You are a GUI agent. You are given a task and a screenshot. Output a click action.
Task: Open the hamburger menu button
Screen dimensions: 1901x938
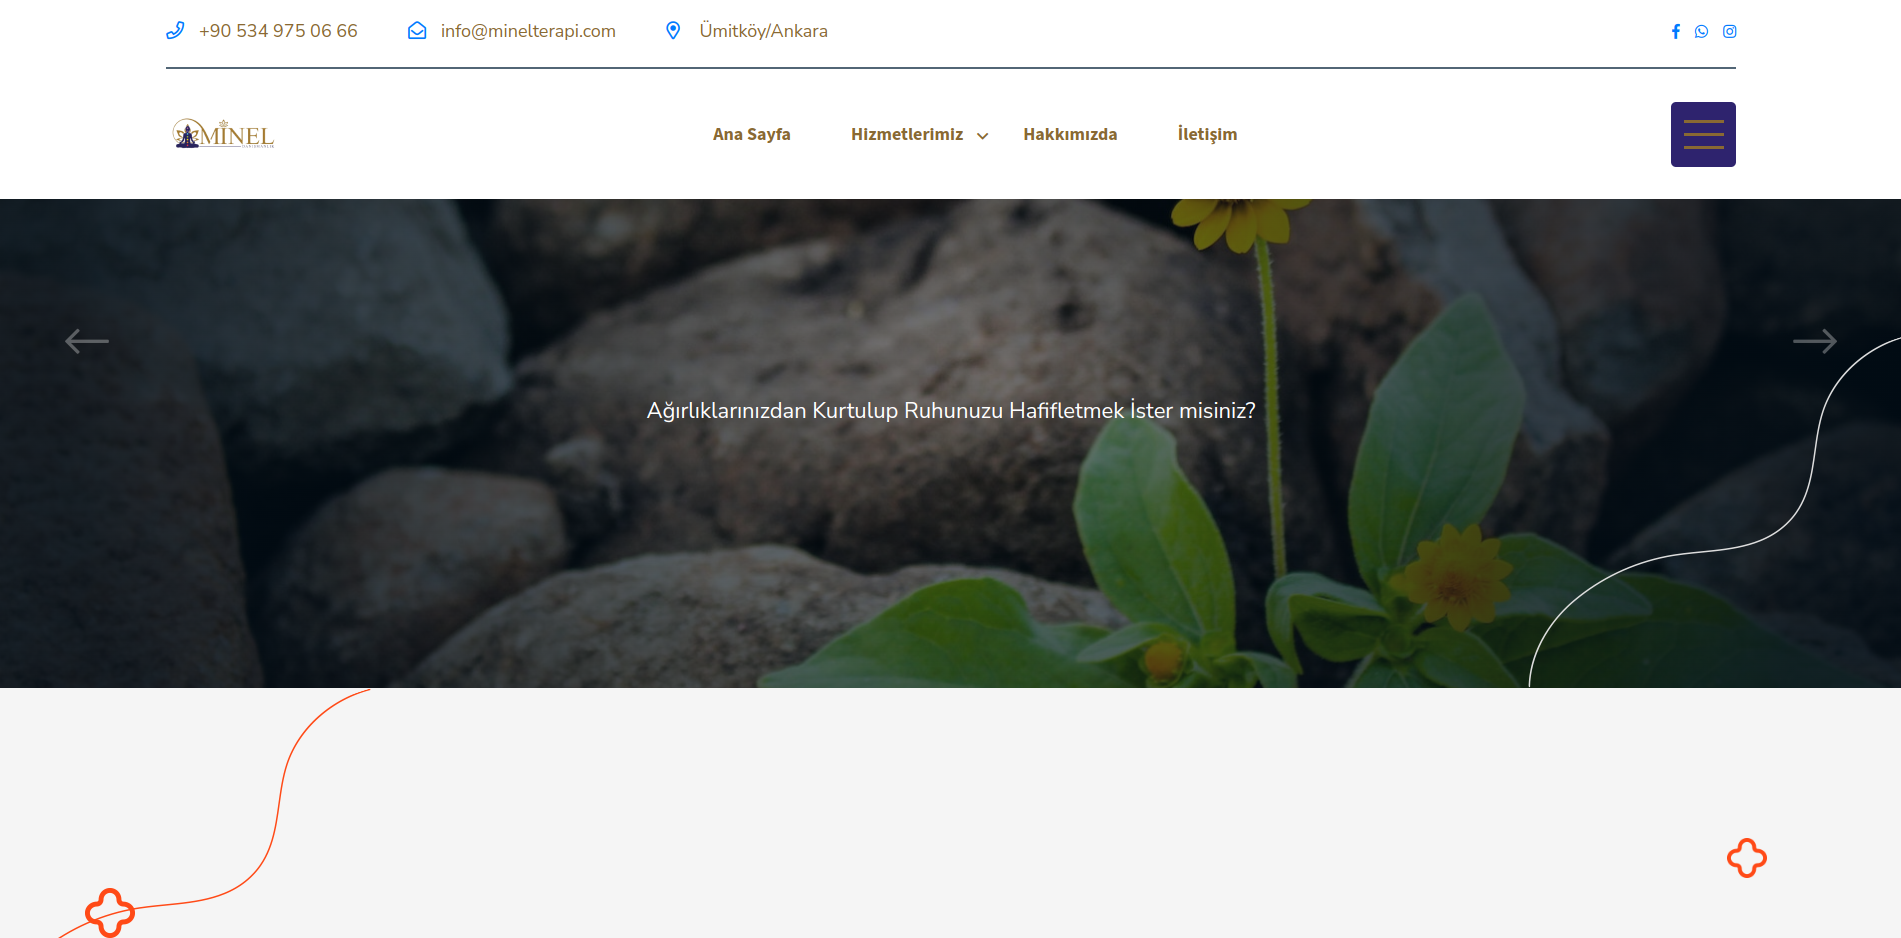point(1703,134)
